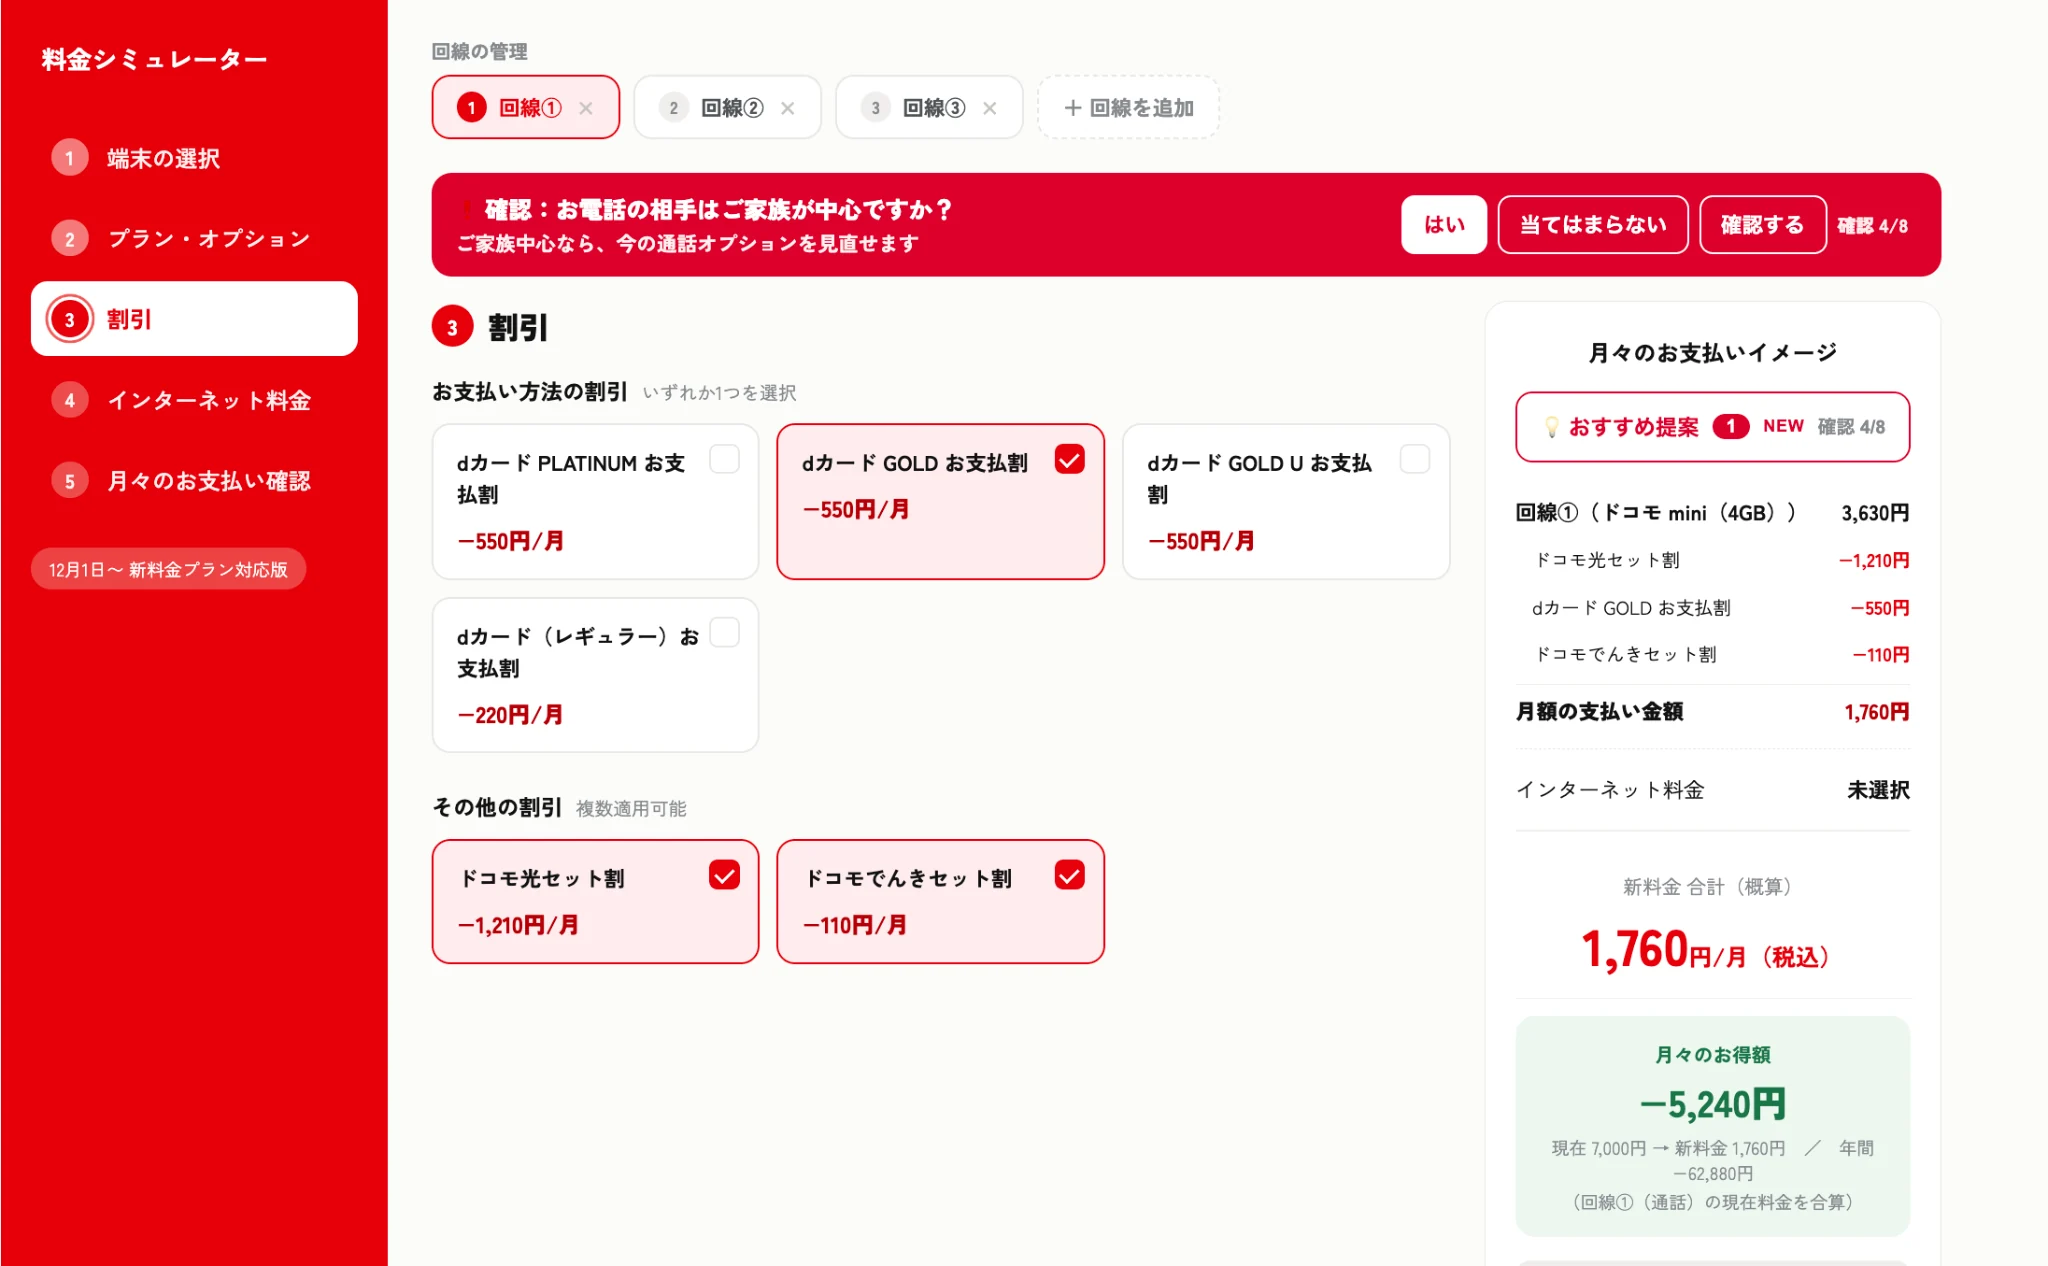Screen dimensions: 2048x1266
Task: Choose 当てはまらない in the confirmation banner
Action: [1593, 225]
